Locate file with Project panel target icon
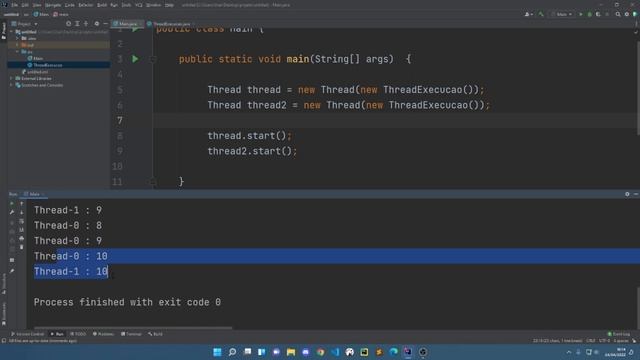Image resolution: width=640 pixels, height=360 pixels. (x=69, y=24)
